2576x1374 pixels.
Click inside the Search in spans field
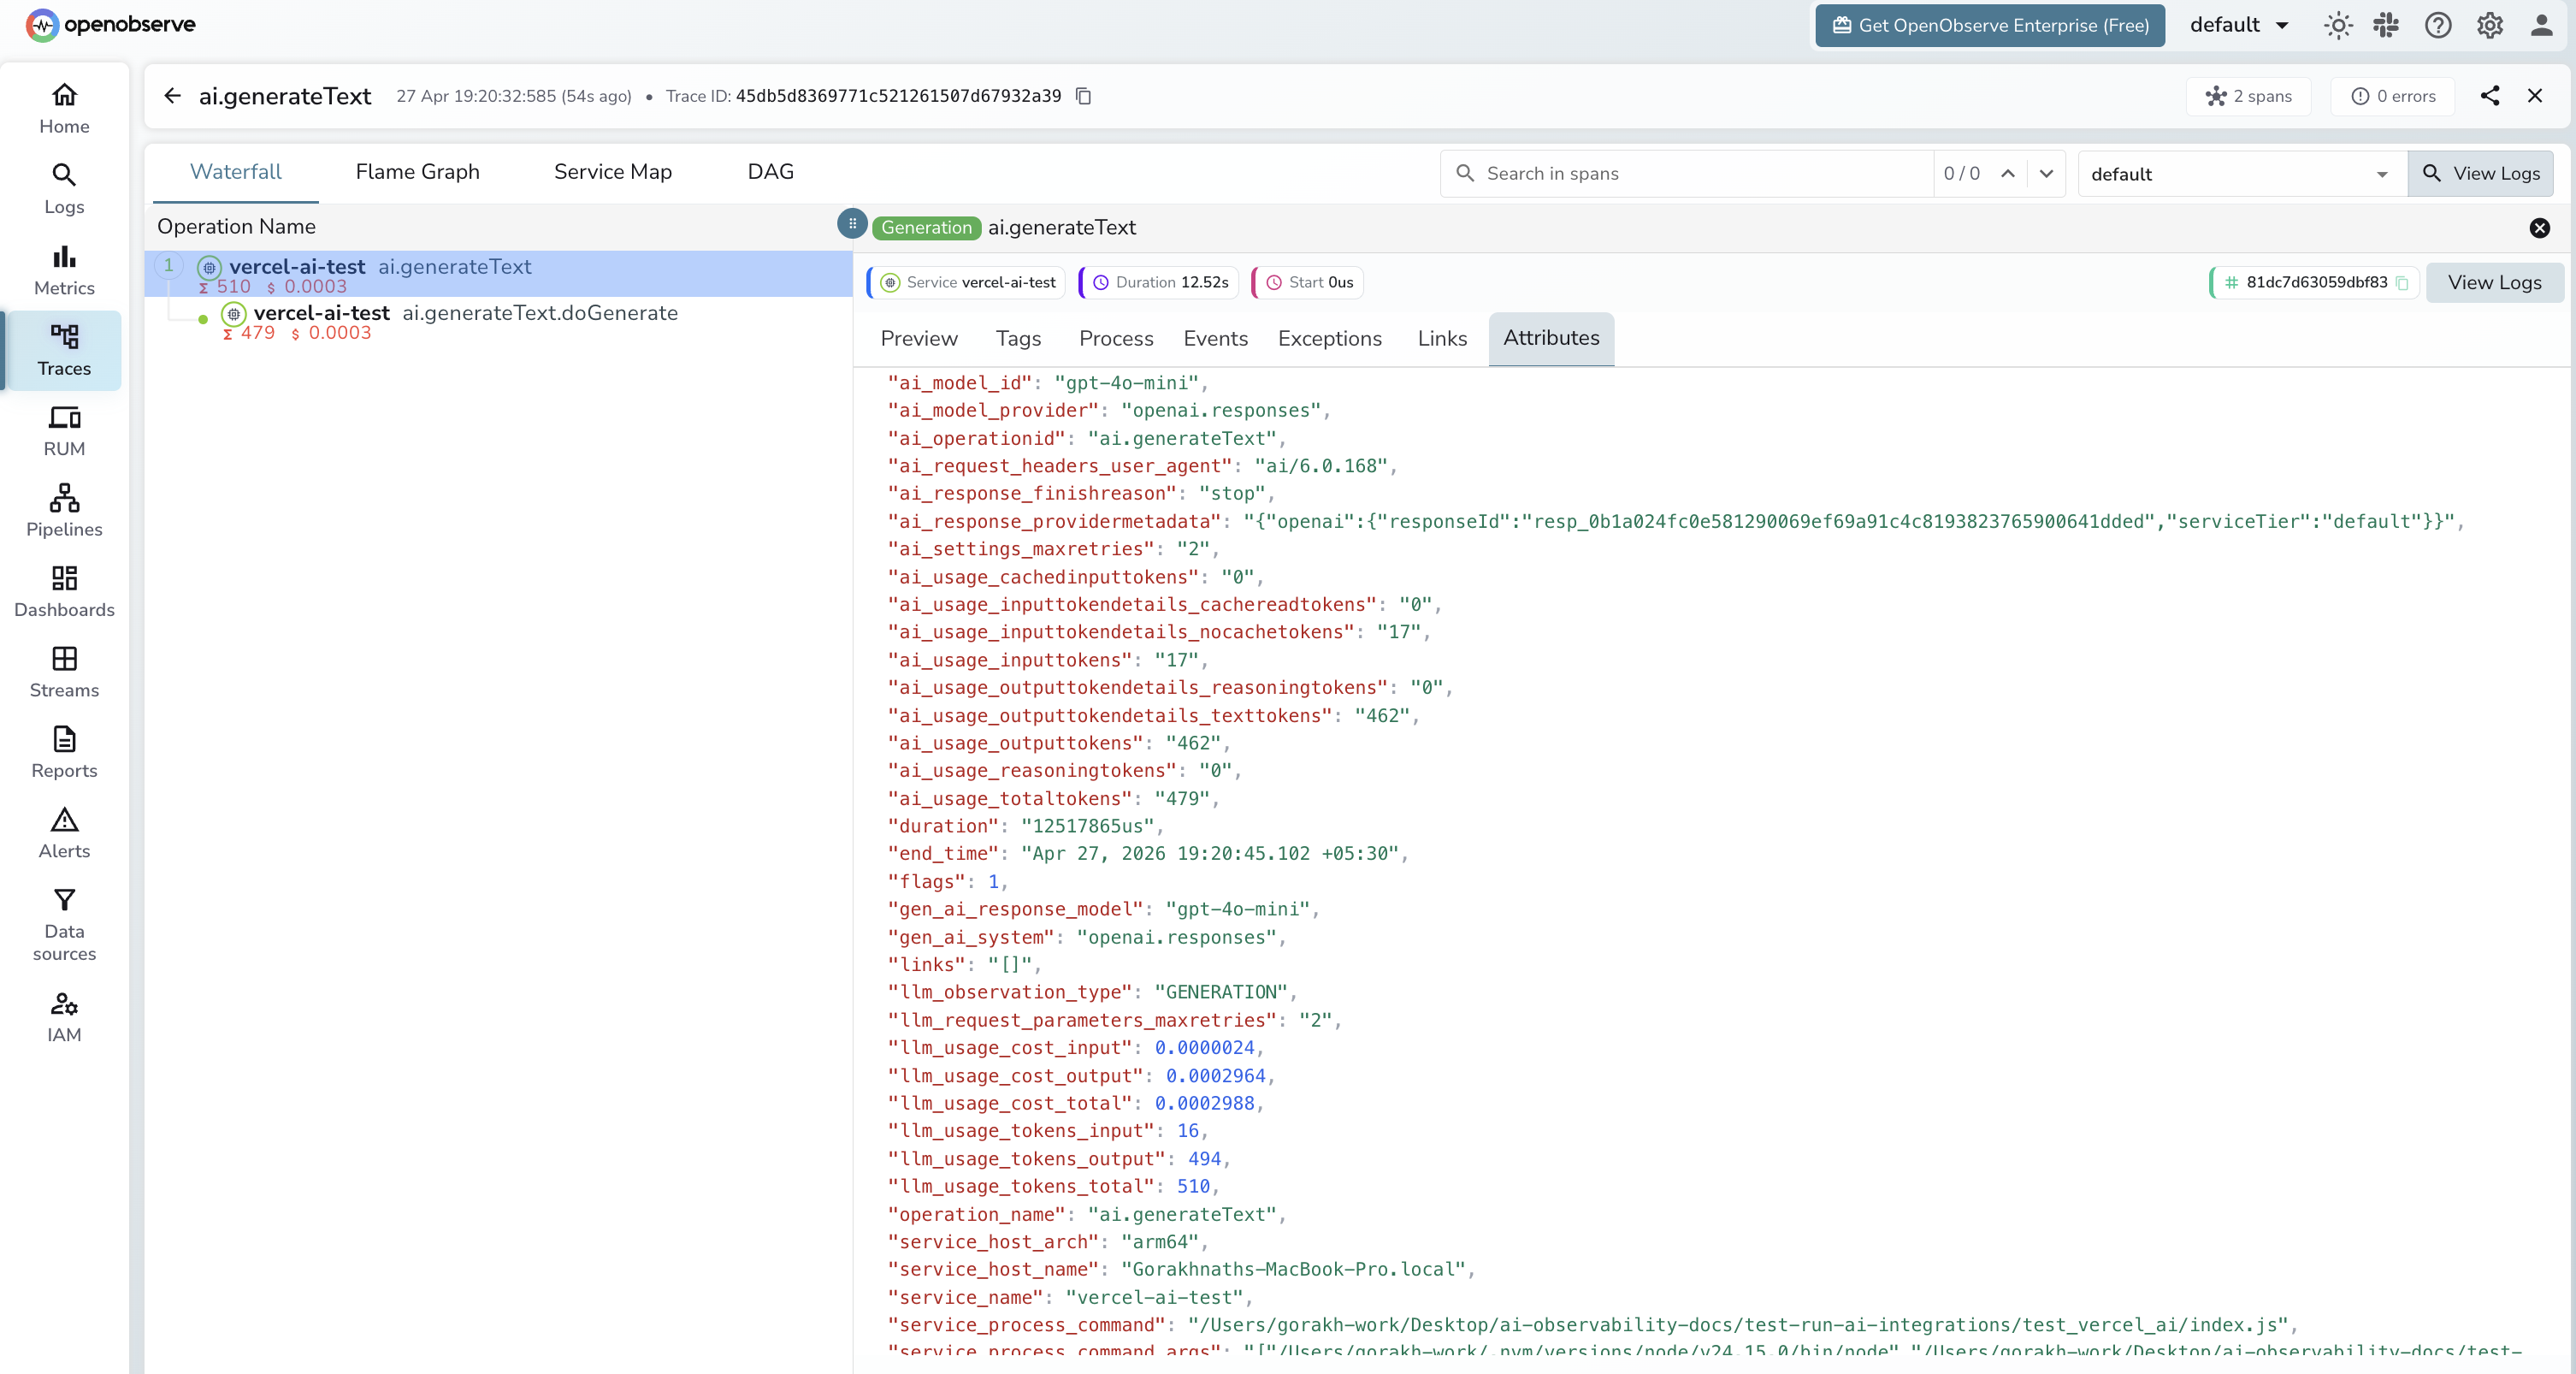pos(1700,173)
